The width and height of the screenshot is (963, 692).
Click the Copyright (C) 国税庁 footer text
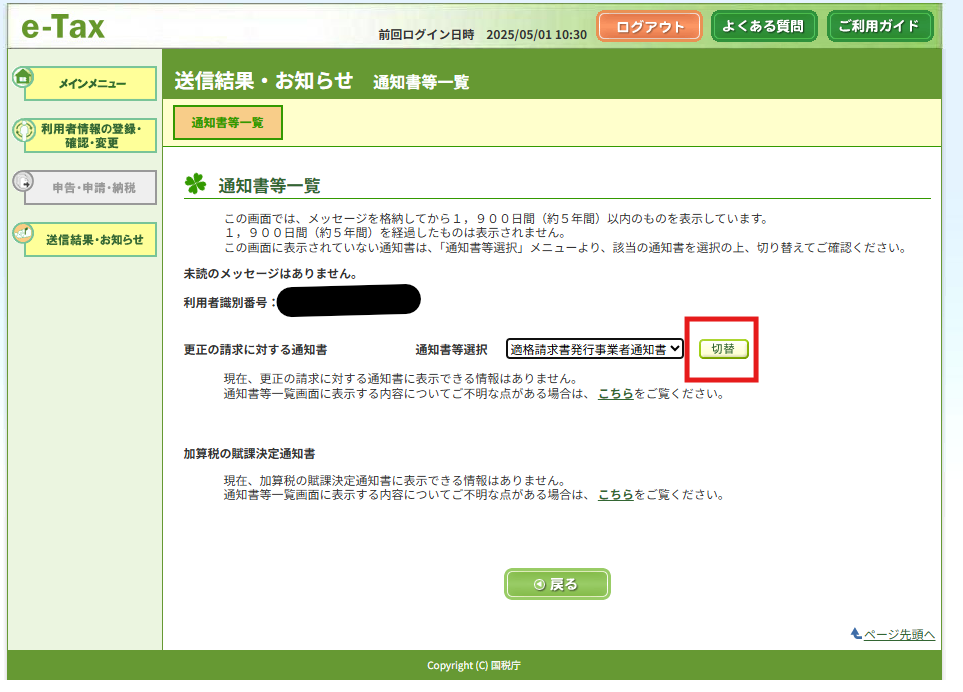coord(474,666)
